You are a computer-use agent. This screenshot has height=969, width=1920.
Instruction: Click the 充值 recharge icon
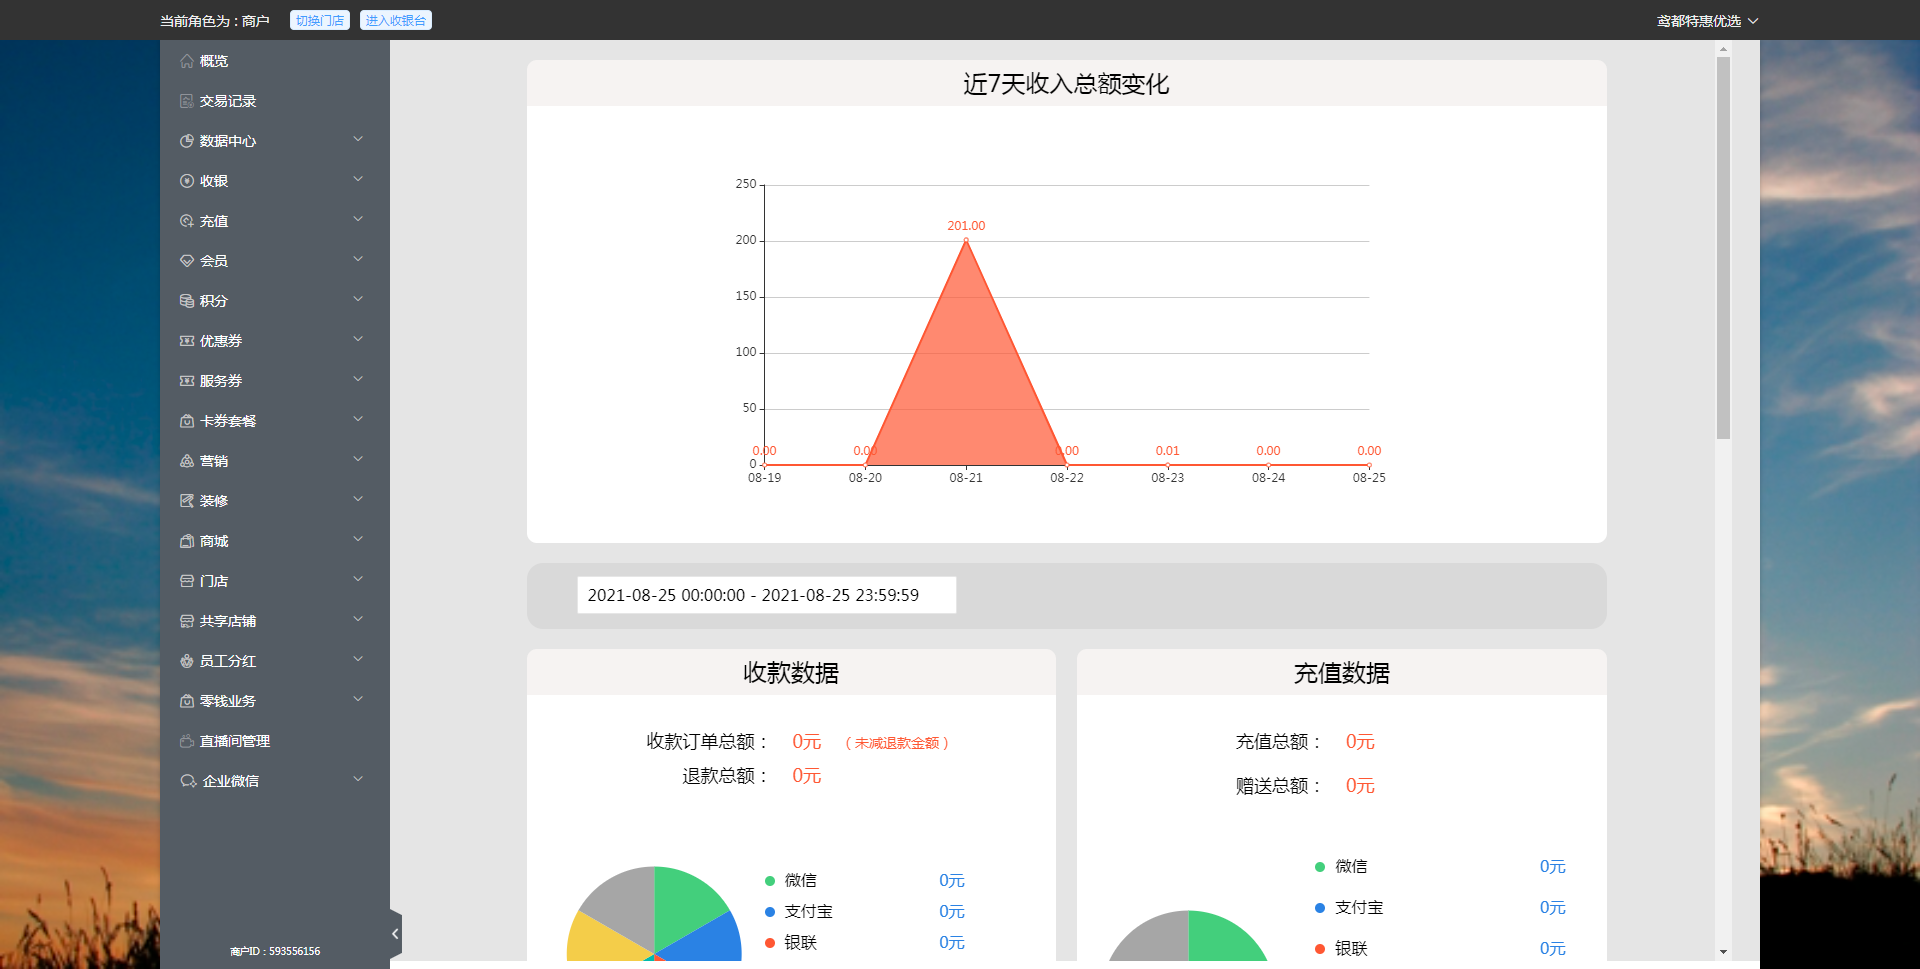pos(187,221)
